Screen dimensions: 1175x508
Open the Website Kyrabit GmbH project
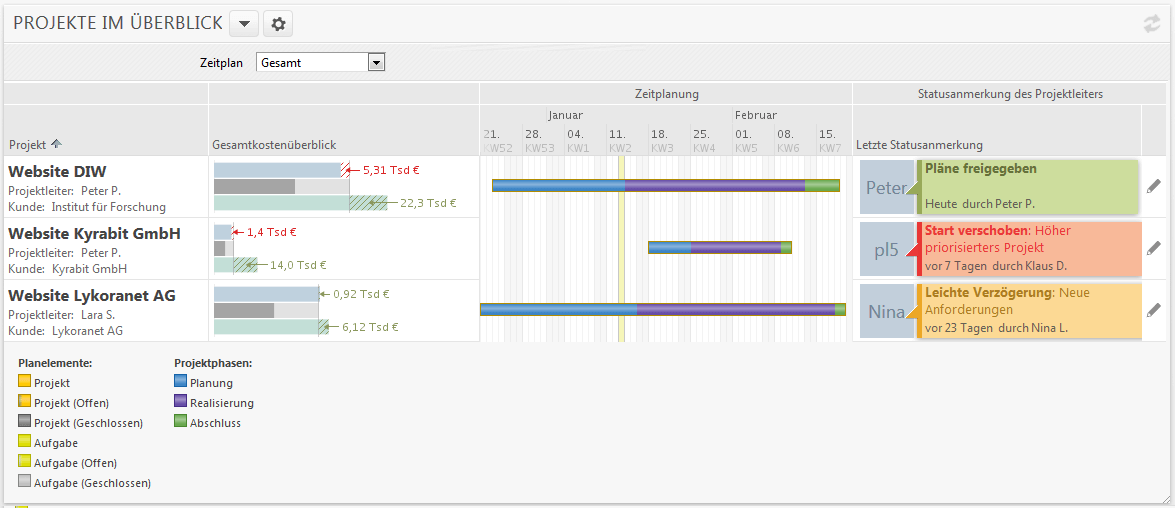[x=94, y=233]
